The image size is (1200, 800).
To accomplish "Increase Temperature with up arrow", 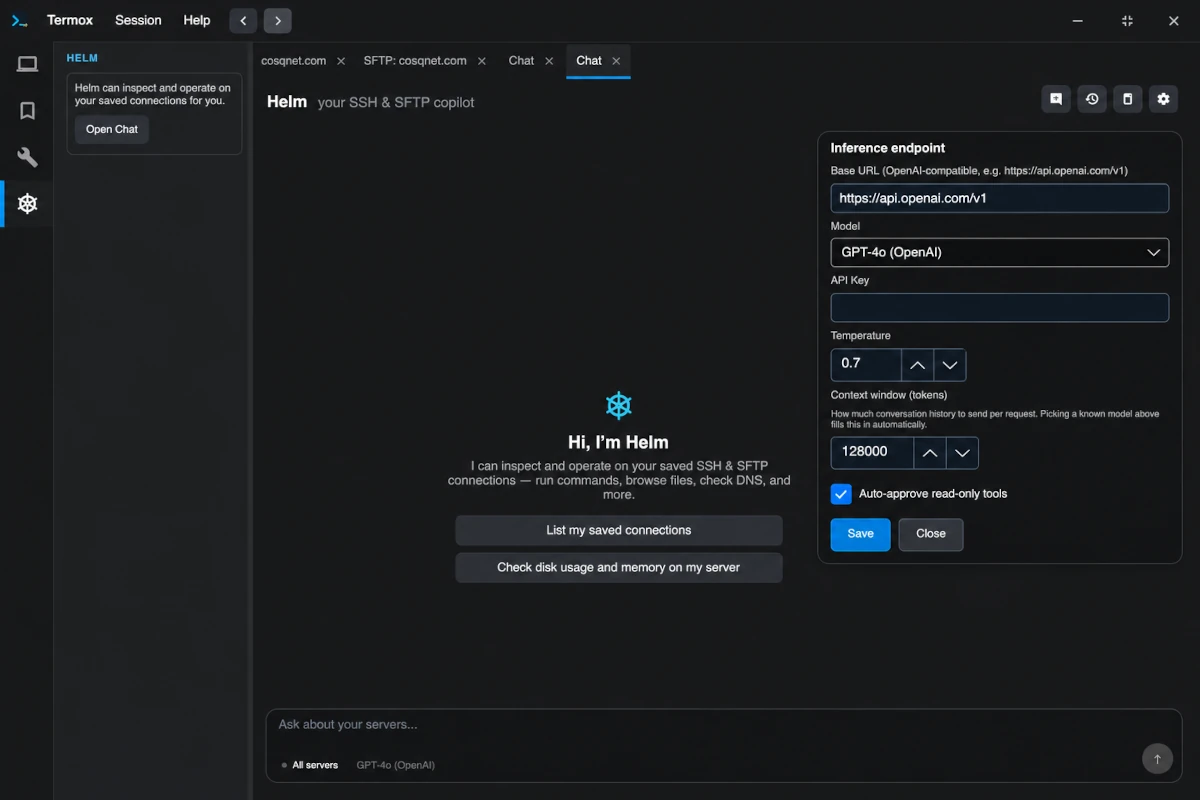I will tap(918, 365).
